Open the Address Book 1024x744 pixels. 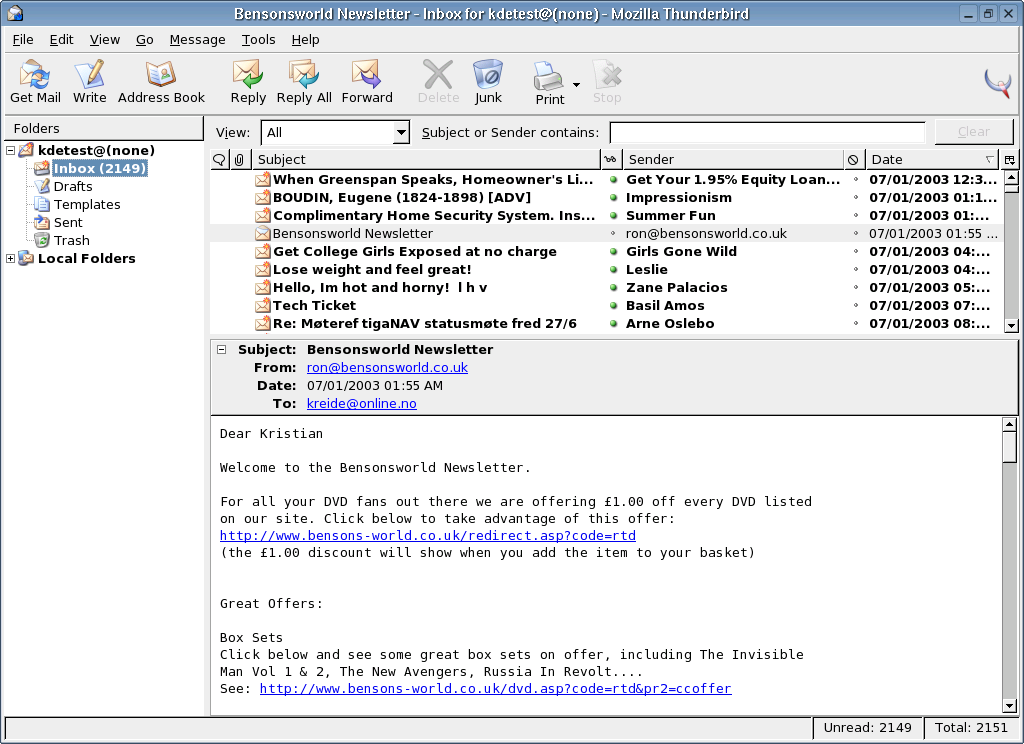pyautogui.click(x=161, y=82)
